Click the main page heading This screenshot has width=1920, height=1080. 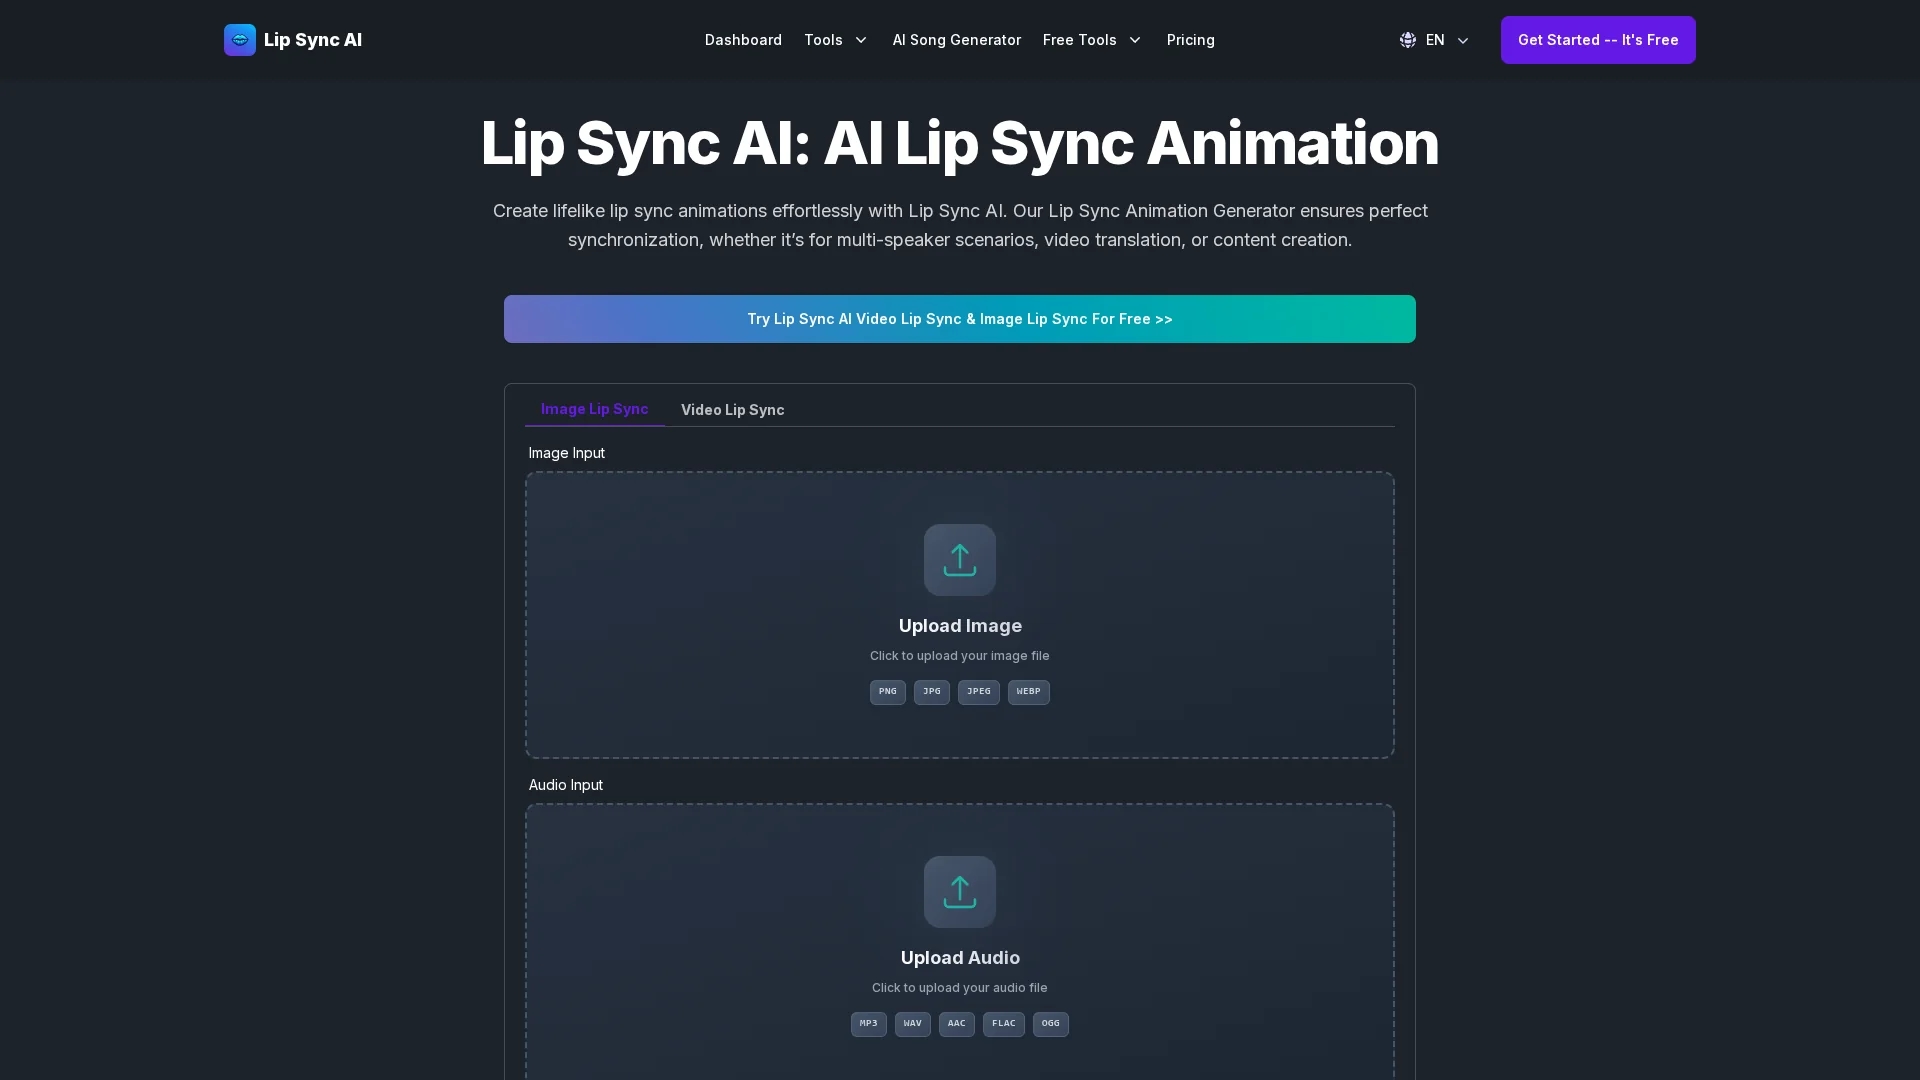coord(960,143)
